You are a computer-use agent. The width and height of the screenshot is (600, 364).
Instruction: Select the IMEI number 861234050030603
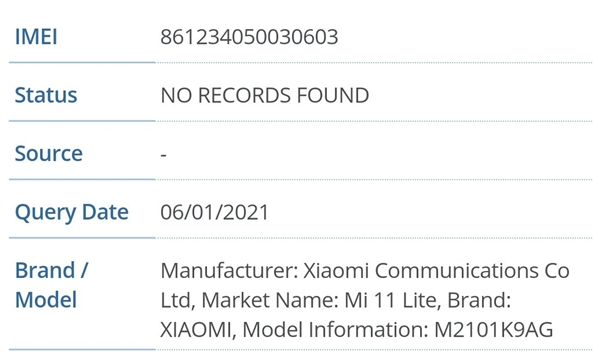(x=249, y=37)
